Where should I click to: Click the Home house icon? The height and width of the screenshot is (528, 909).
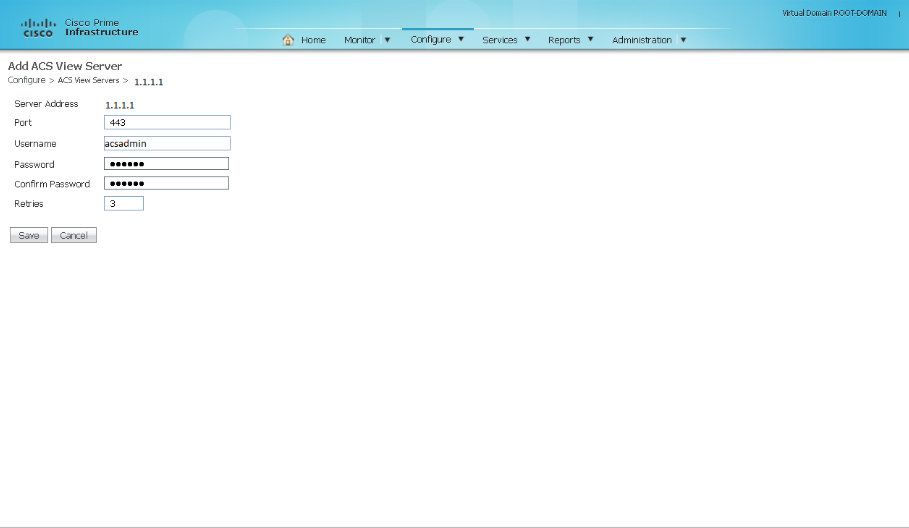pyautogui.click(x=288, y=39)
